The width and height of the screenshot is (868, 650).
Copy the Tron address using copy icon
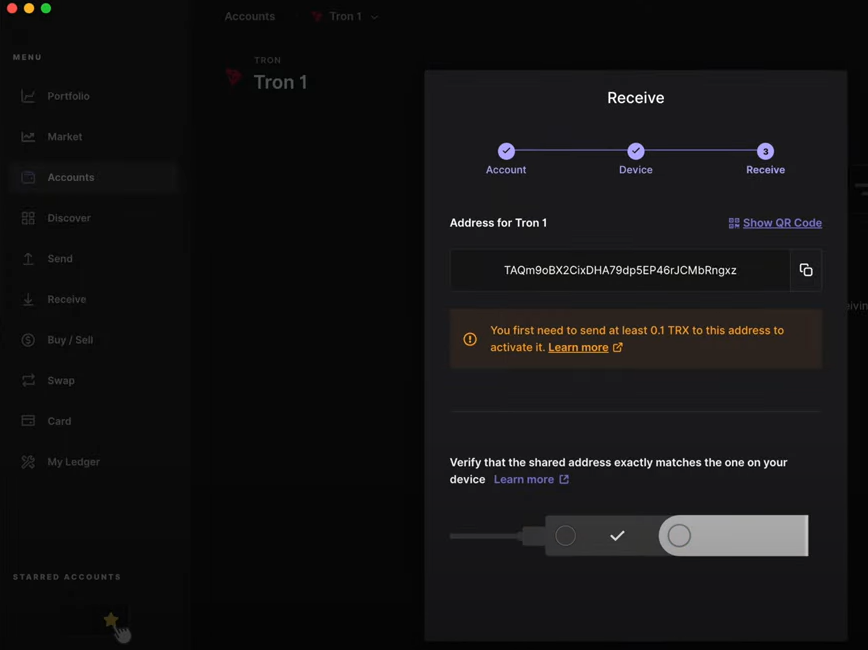tap(805, 270)
